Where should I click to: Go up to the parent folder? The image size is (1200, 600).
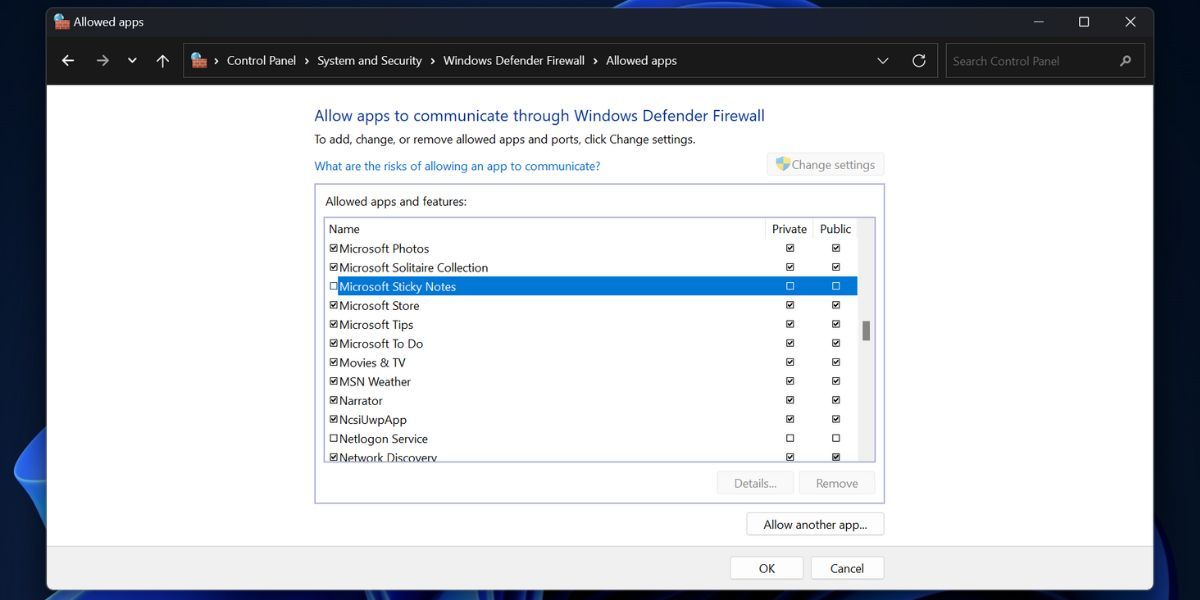(x=162, y=60)
